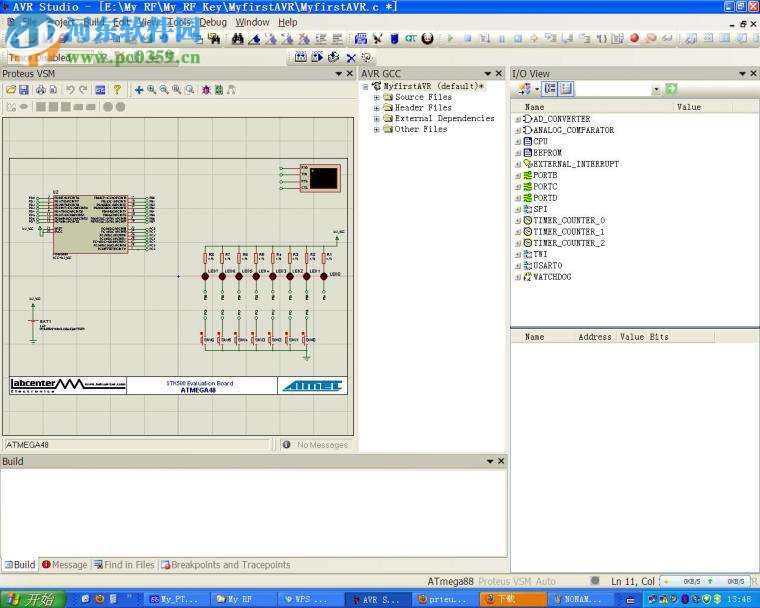
Task: Open the Build panel dropdown arrow
Action: pyautogui.click(x=490, y=461)
